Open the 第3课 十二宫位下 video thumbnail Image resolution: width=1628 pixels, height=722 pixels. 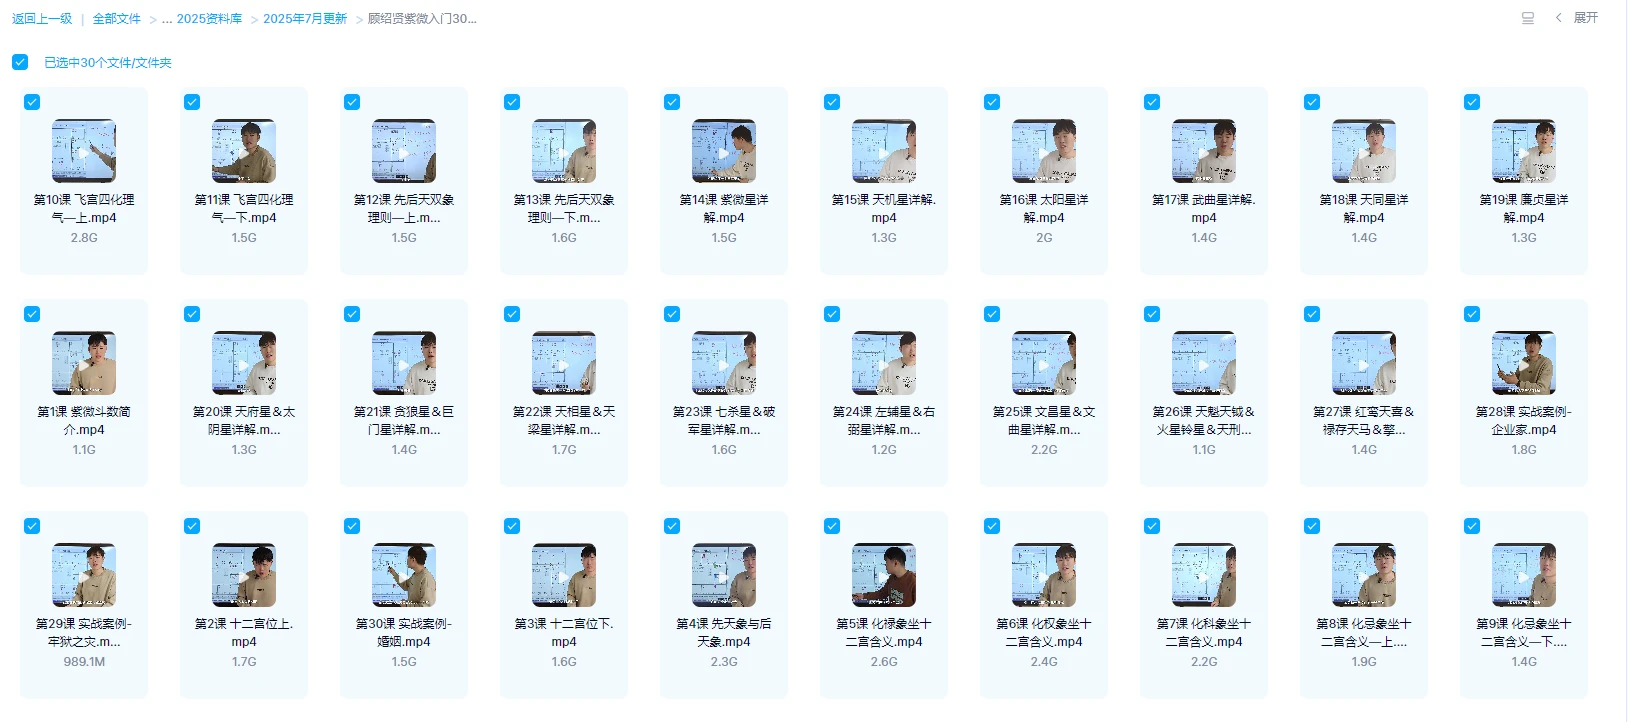tap(564, 575)
